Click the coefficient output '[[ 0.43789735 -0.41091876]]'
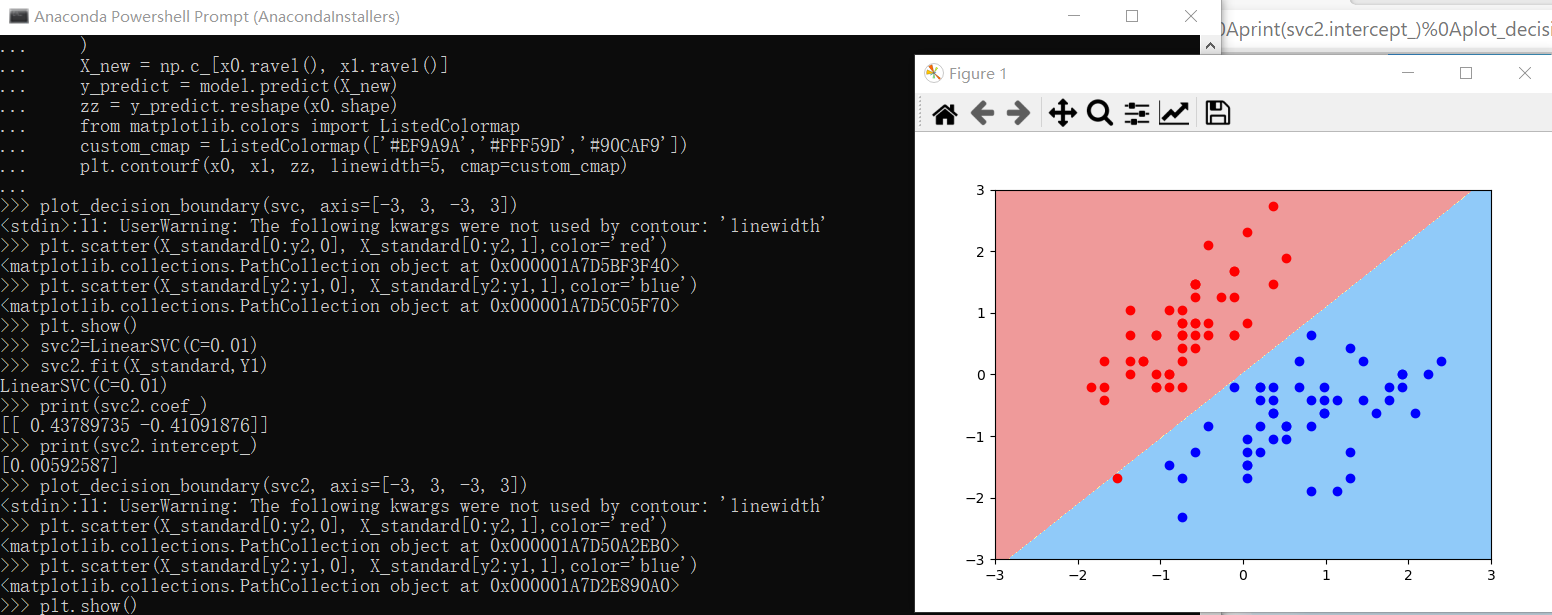Screen dimensions: 1552x615 135,426
